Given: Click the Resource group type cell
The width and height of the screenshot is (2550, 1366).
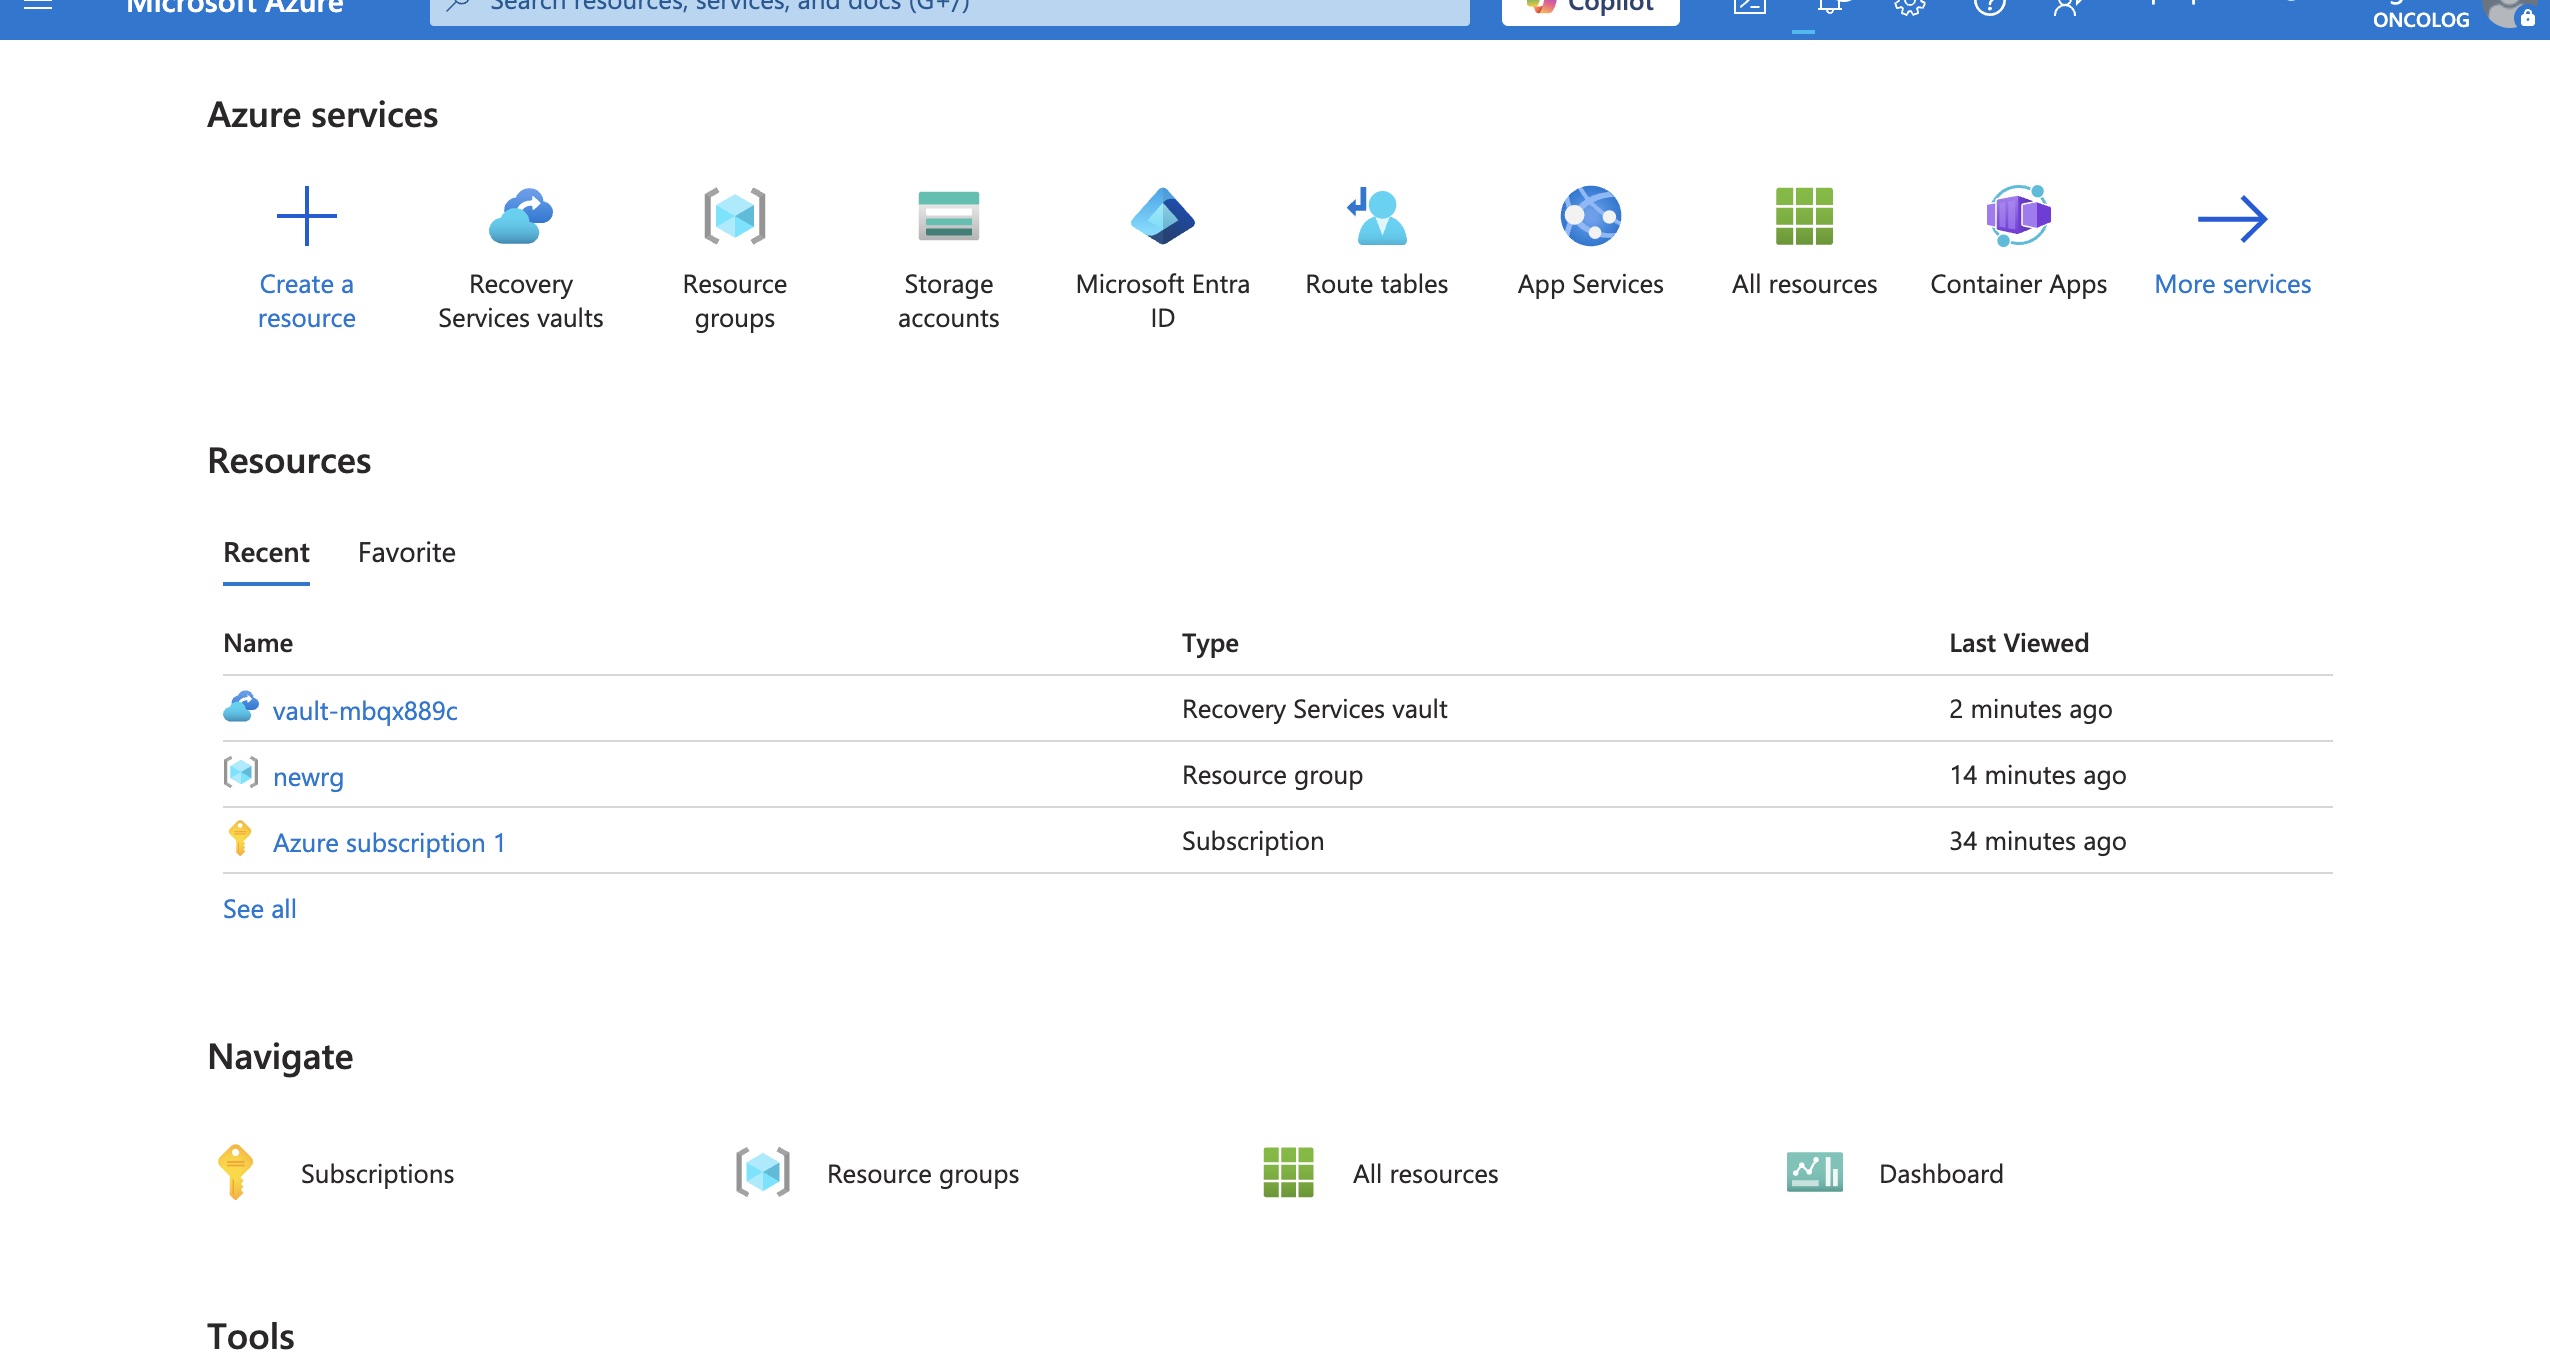Looking at the screenshot, I should point(1272,775).
